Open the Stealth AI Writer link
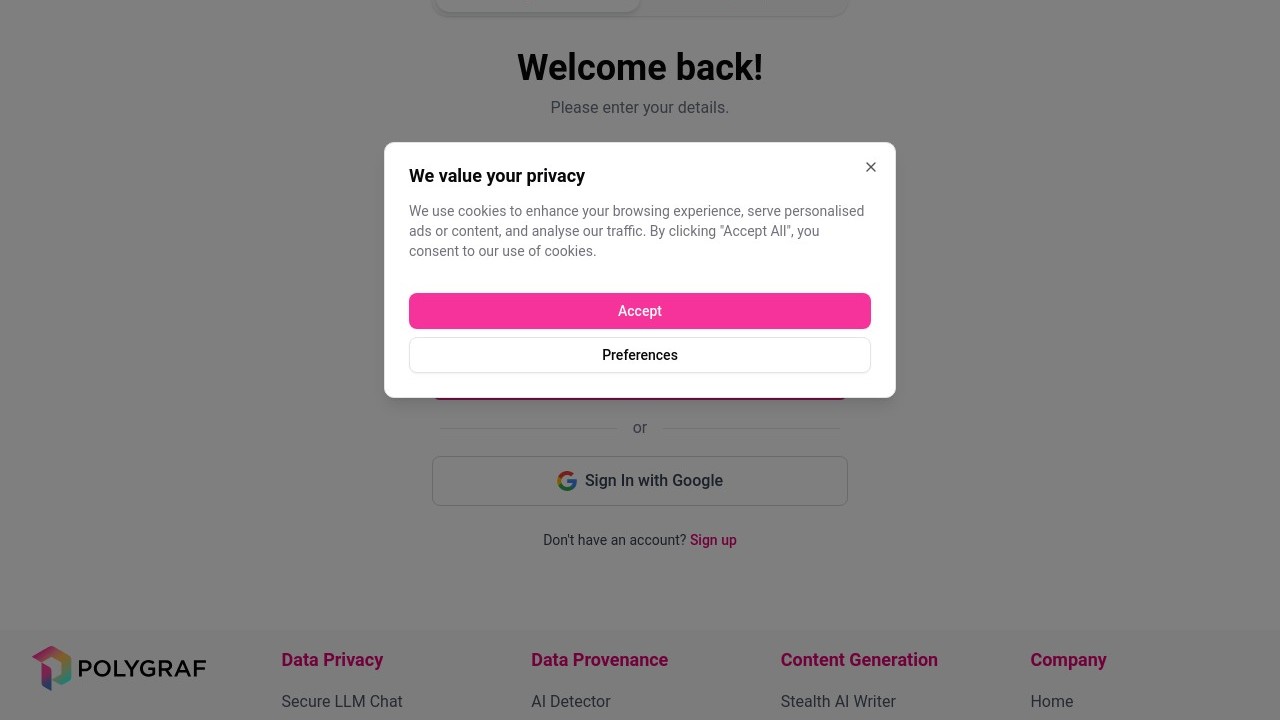Viewport: 1280px width, 720px height. pos(838,702)
